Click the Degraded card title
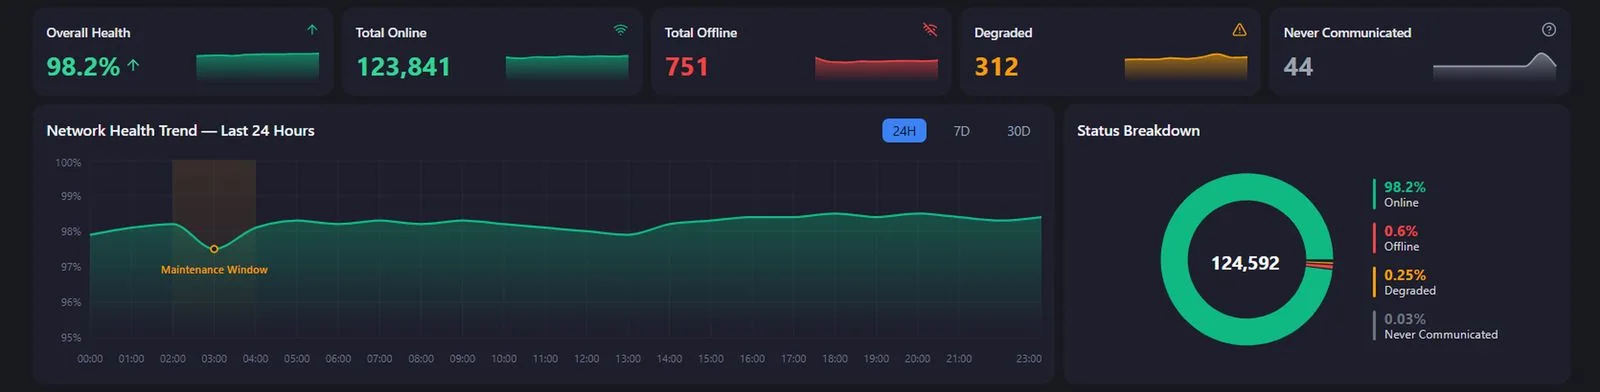1600x392 pixels. pos(1003,33)
